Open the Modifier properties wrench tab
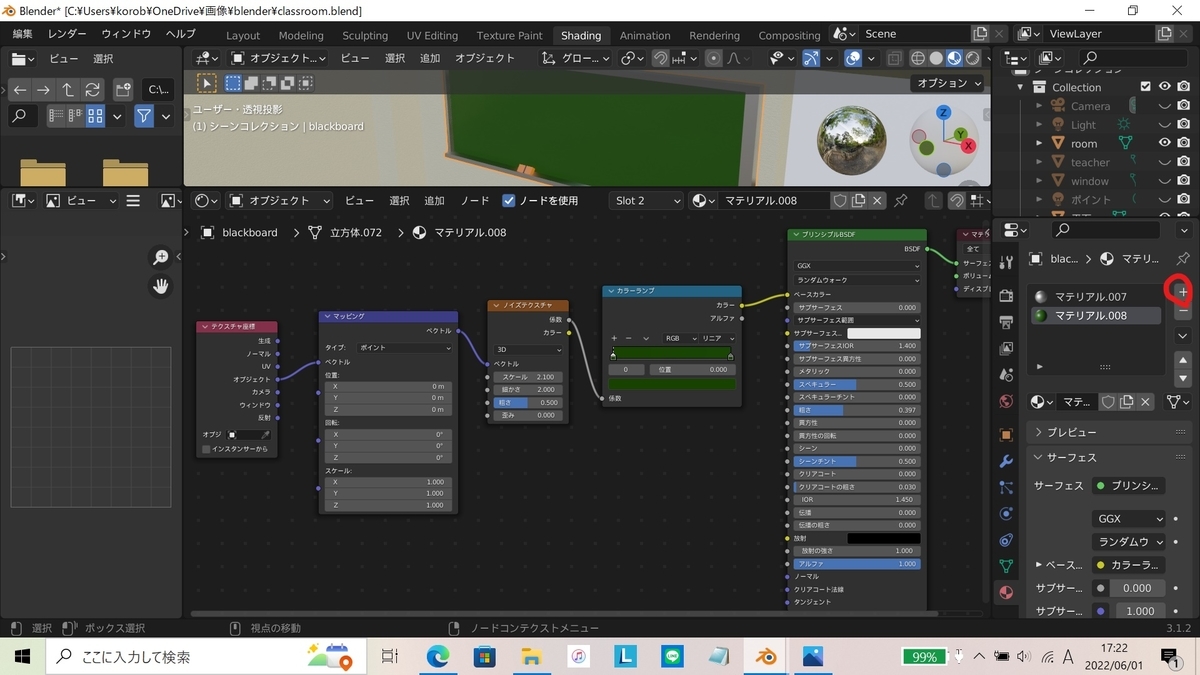Screen dimensions: 1200x675 click(x=1006, y=462)
